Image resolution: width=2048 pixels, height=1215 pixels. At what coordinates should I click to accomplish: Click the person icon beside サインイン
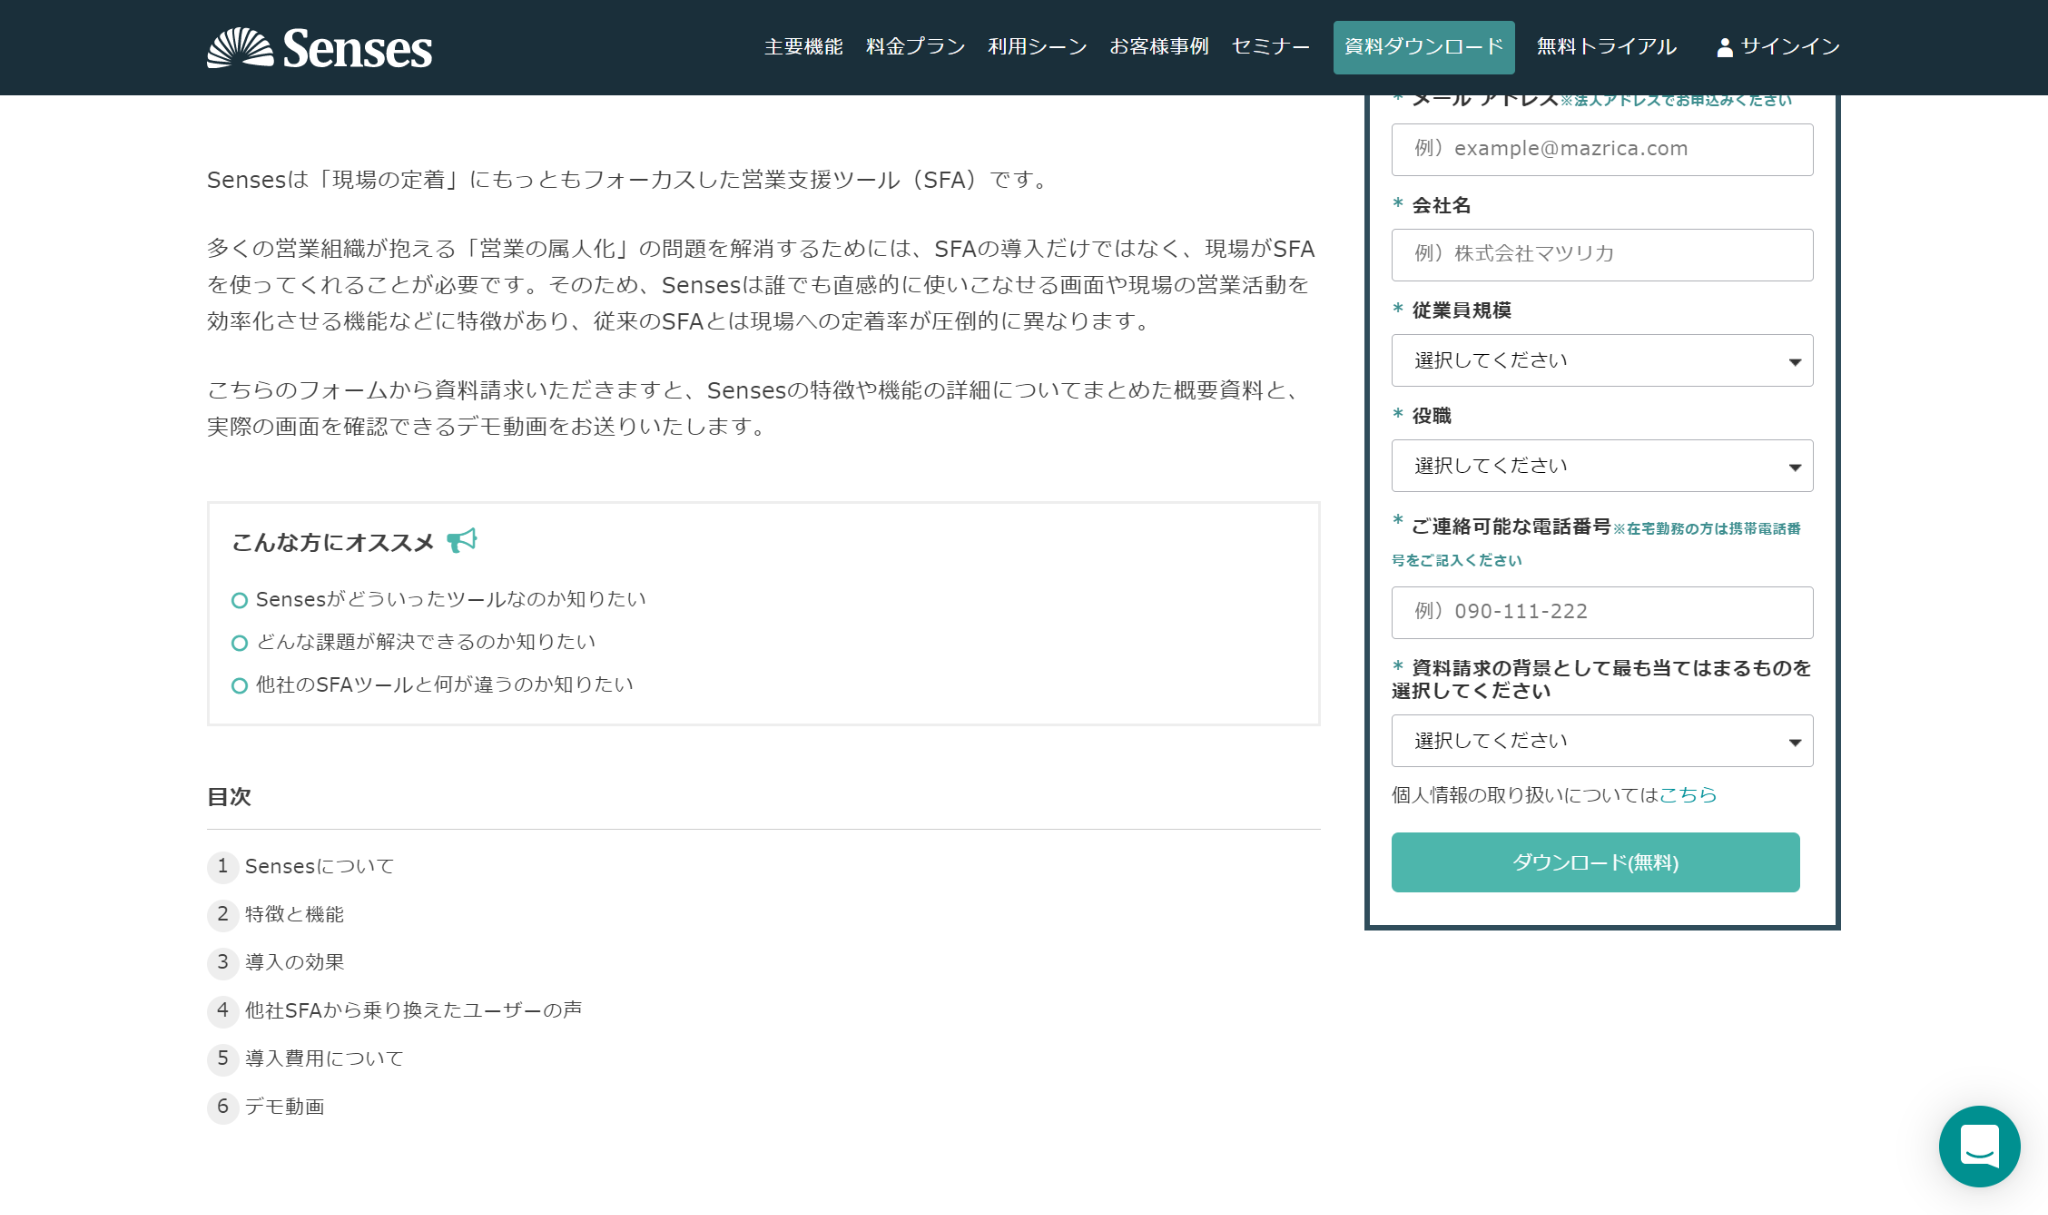[1724, 47]
